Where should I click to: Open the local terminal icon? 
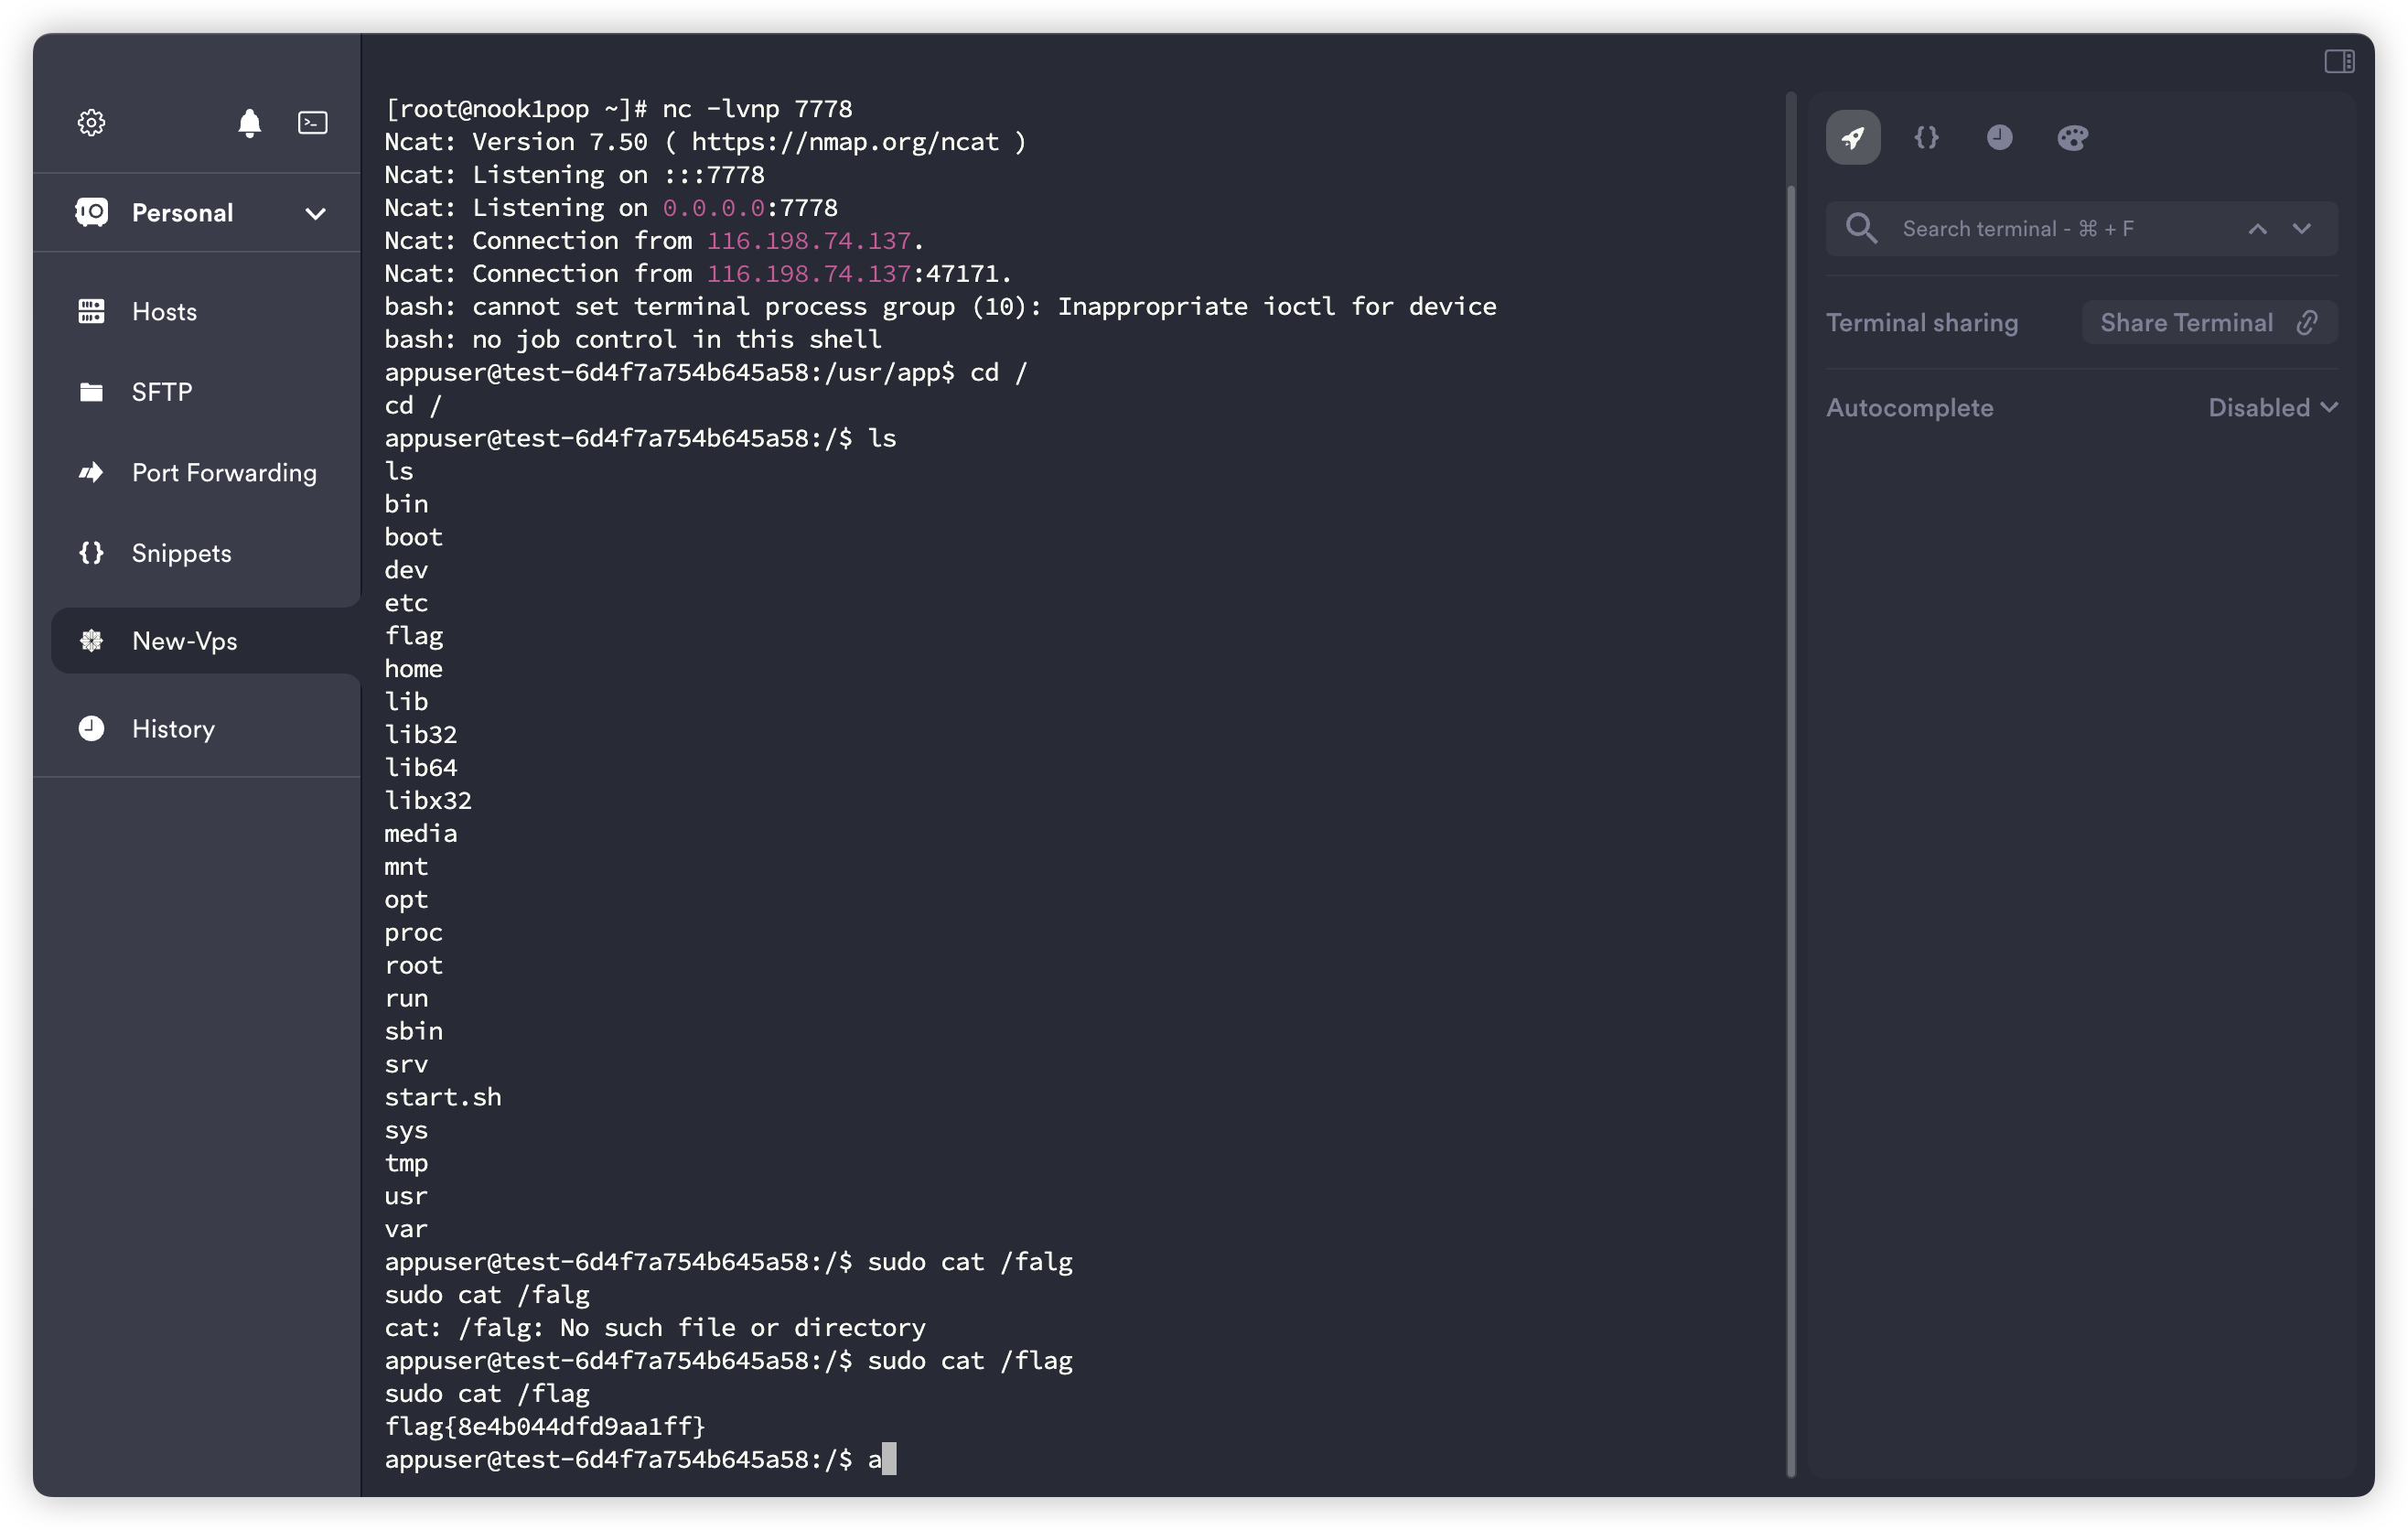point(313,122)
